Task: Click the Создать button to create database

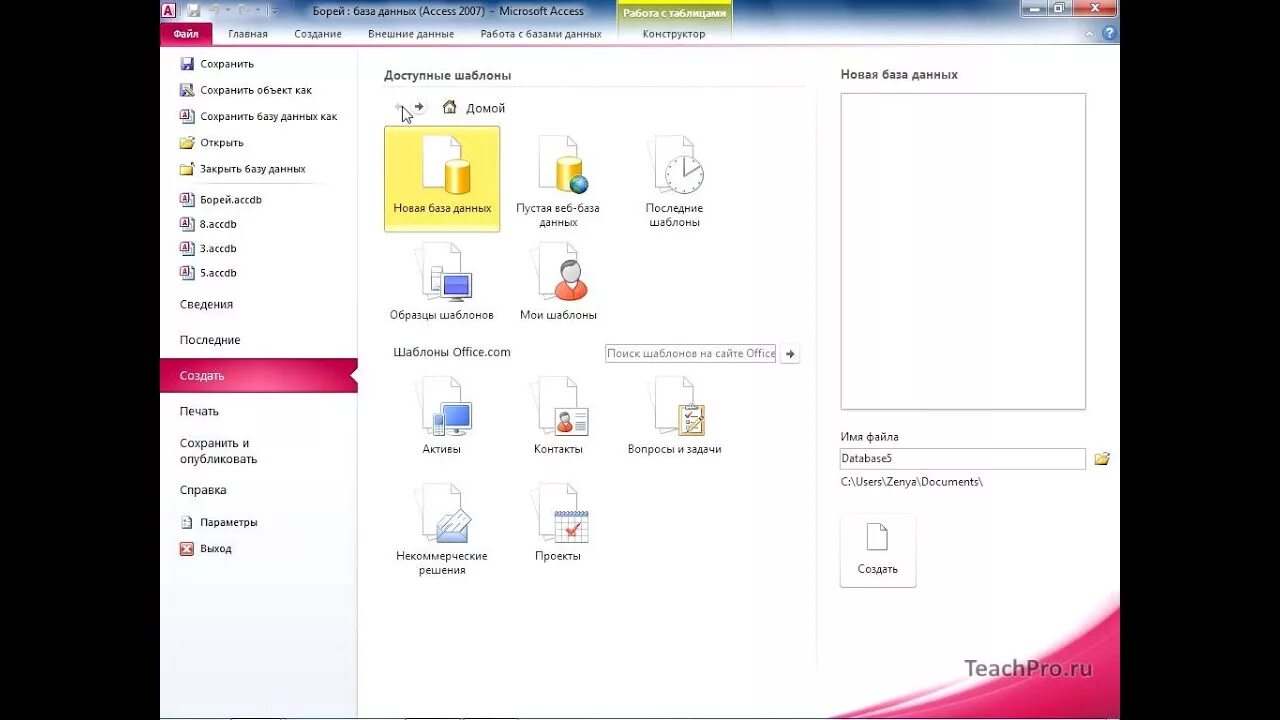Action: (x=878, y=550)
